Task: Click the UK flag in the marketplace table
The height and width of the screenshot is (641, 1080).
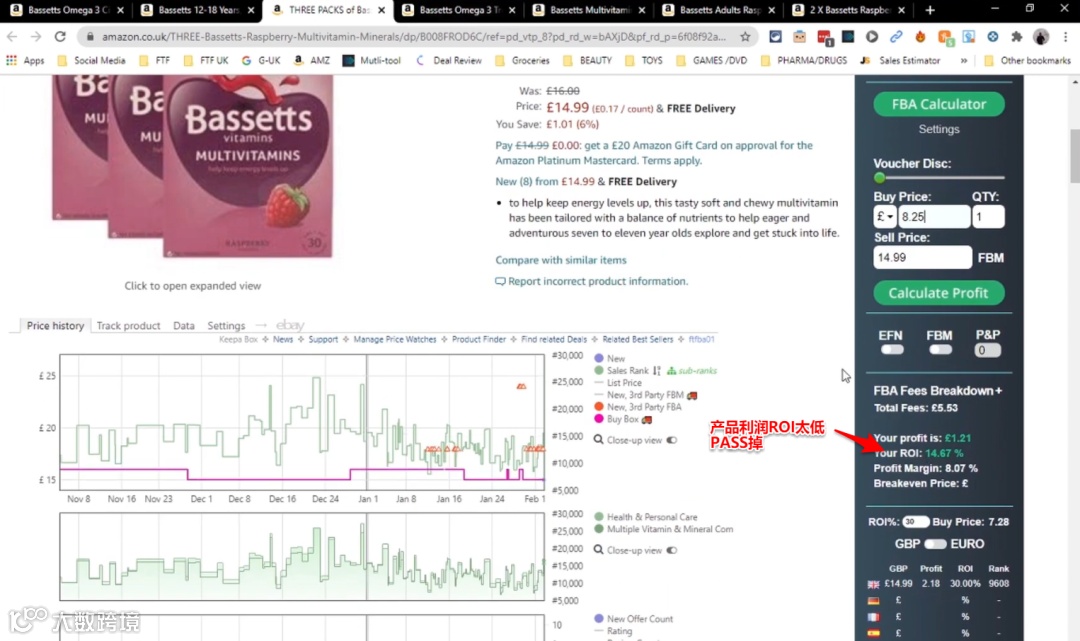Action: pyautogui.click(x=873, y=584)
